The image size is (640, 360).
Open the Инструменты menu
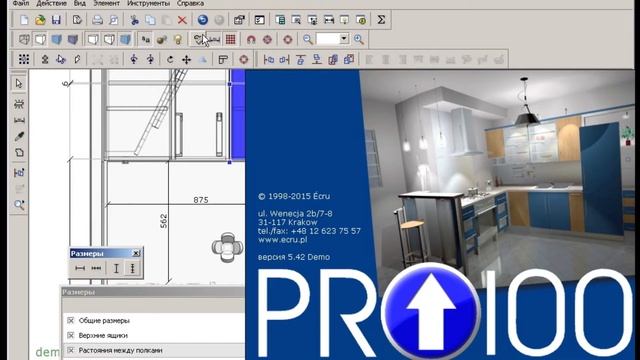(149, 3)
